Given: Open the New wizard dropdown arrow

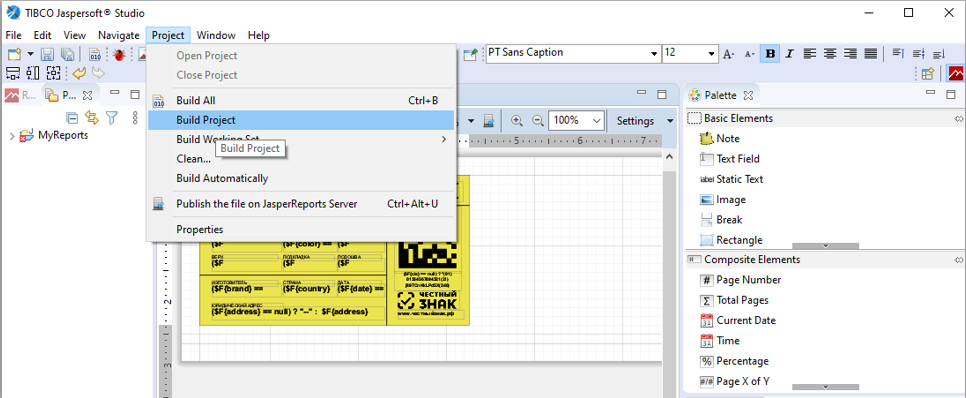Looking at the screenshot, I should pos(30,55).
